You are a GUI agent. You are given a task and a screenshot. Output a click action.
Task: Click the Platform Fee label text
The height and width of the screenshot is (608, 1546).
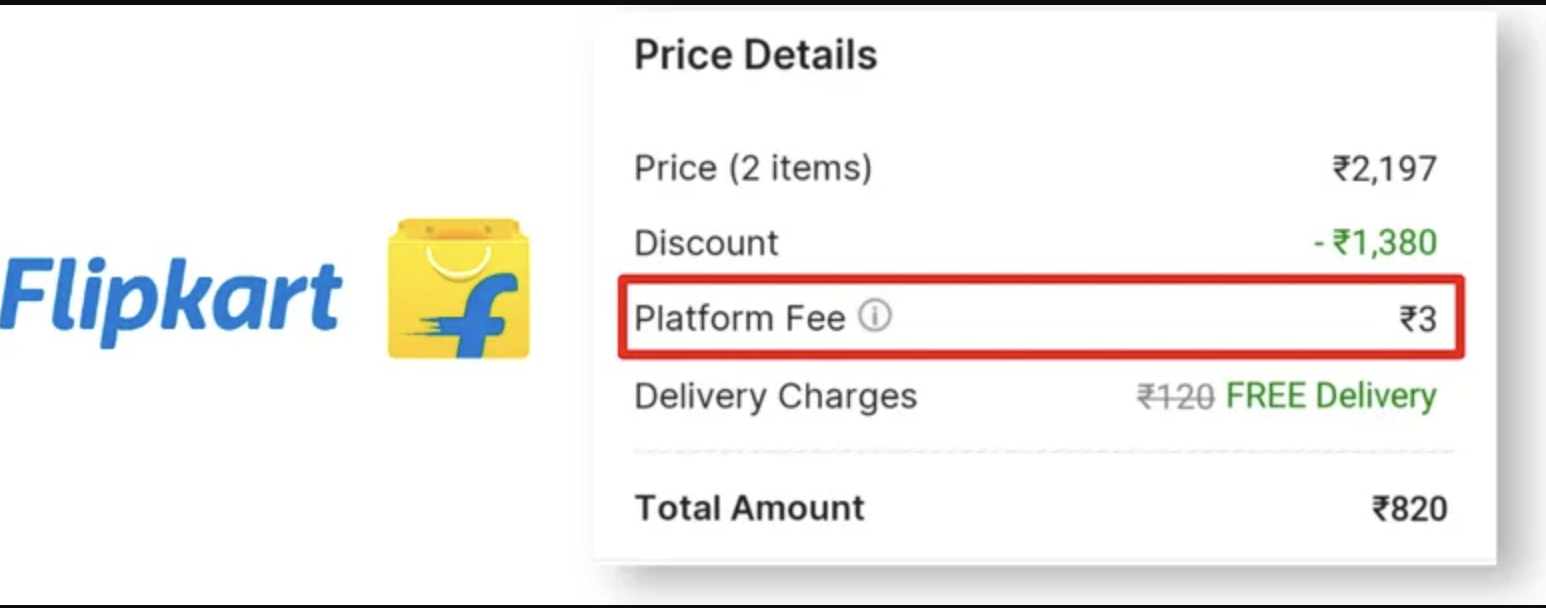click(x=740, y=318)
